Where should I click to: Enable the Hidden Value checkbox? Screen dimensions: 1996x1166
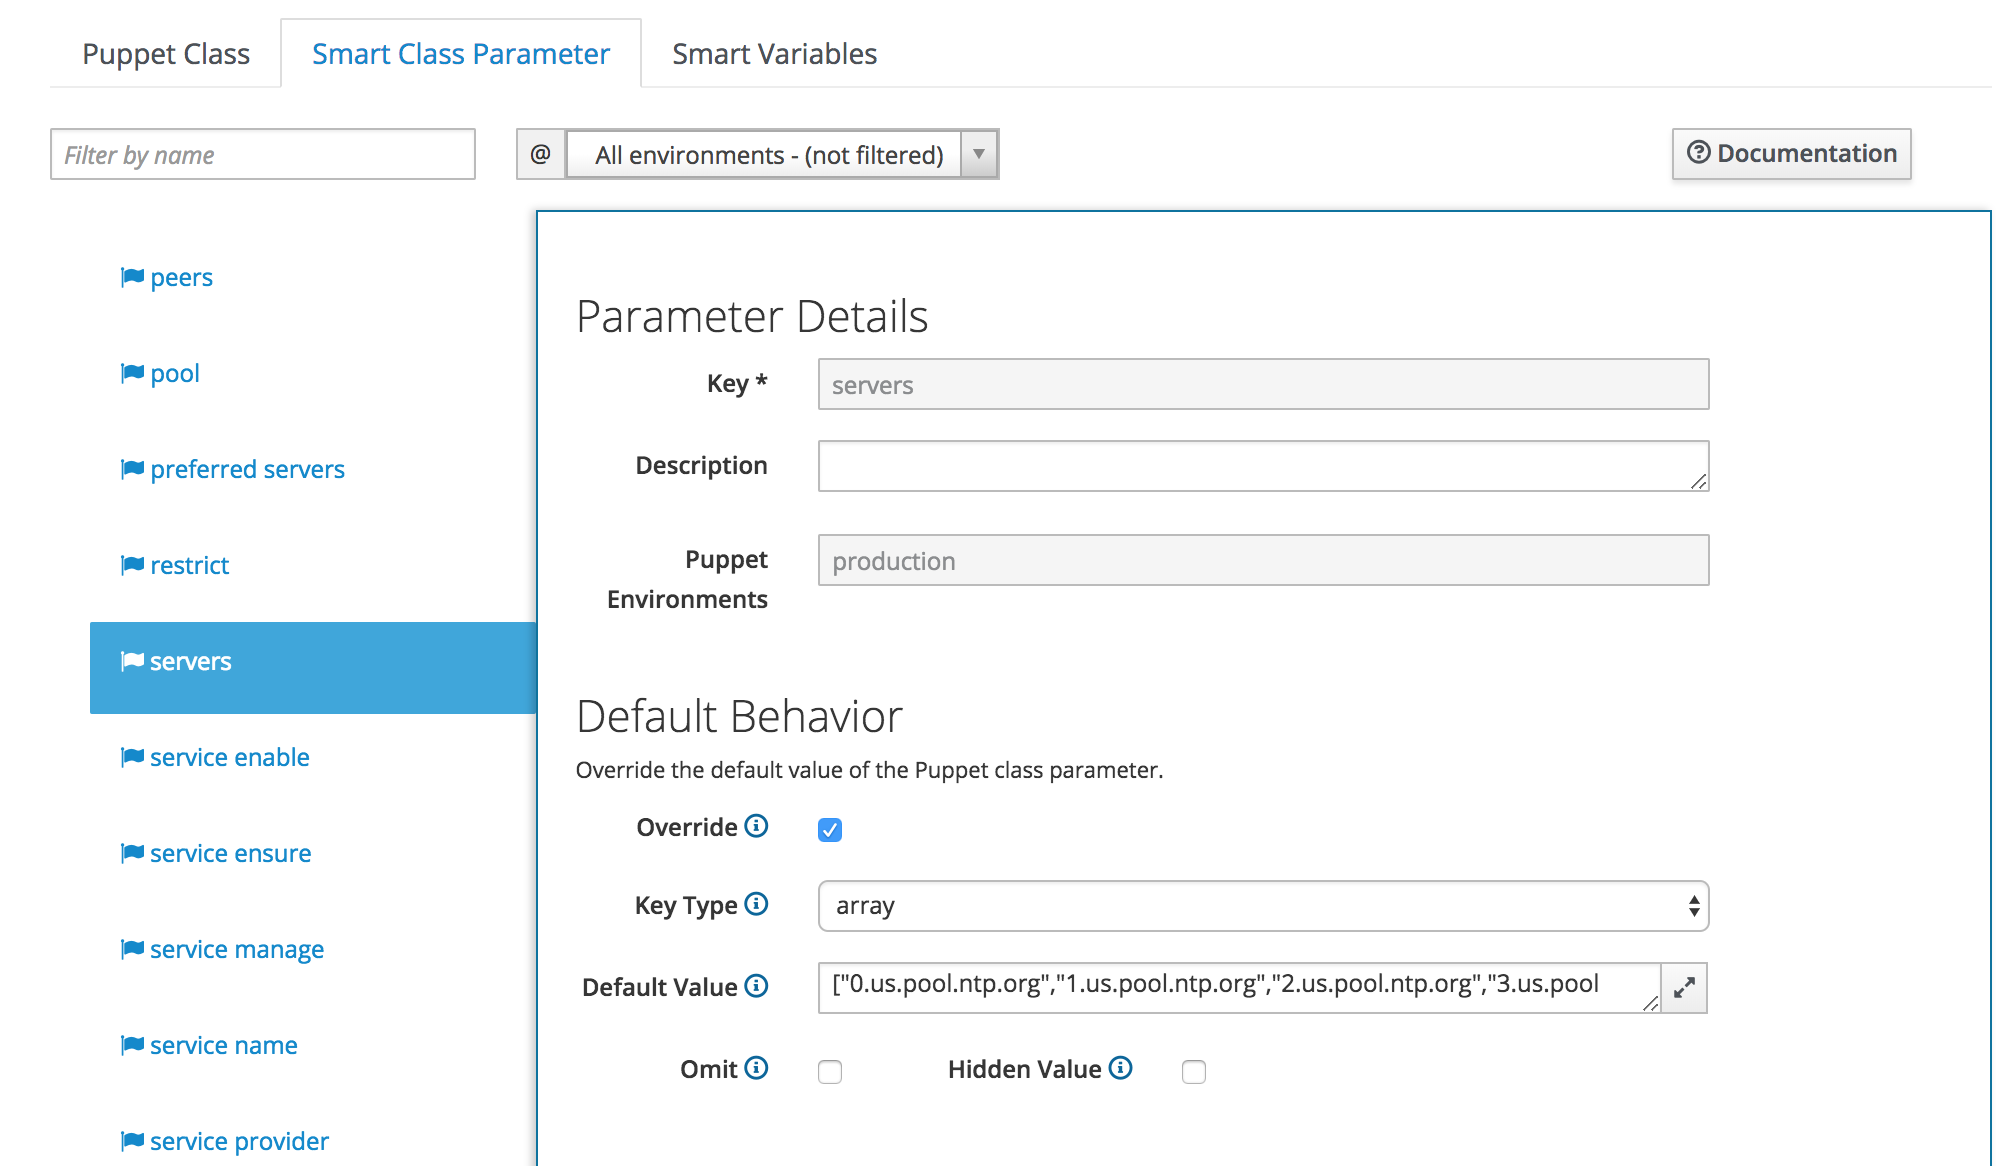point(1194,1071)
